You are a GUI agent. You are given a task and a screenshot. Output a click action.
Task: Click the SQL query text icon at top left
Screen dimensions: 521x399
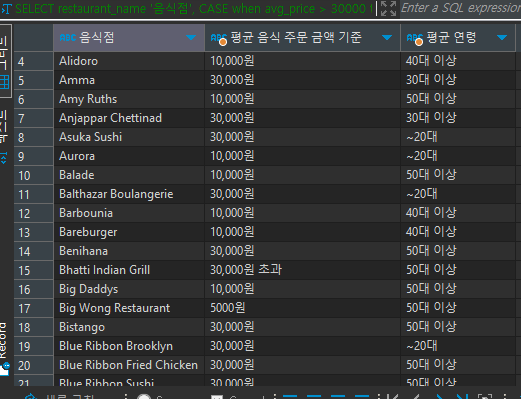pos(6,8)
